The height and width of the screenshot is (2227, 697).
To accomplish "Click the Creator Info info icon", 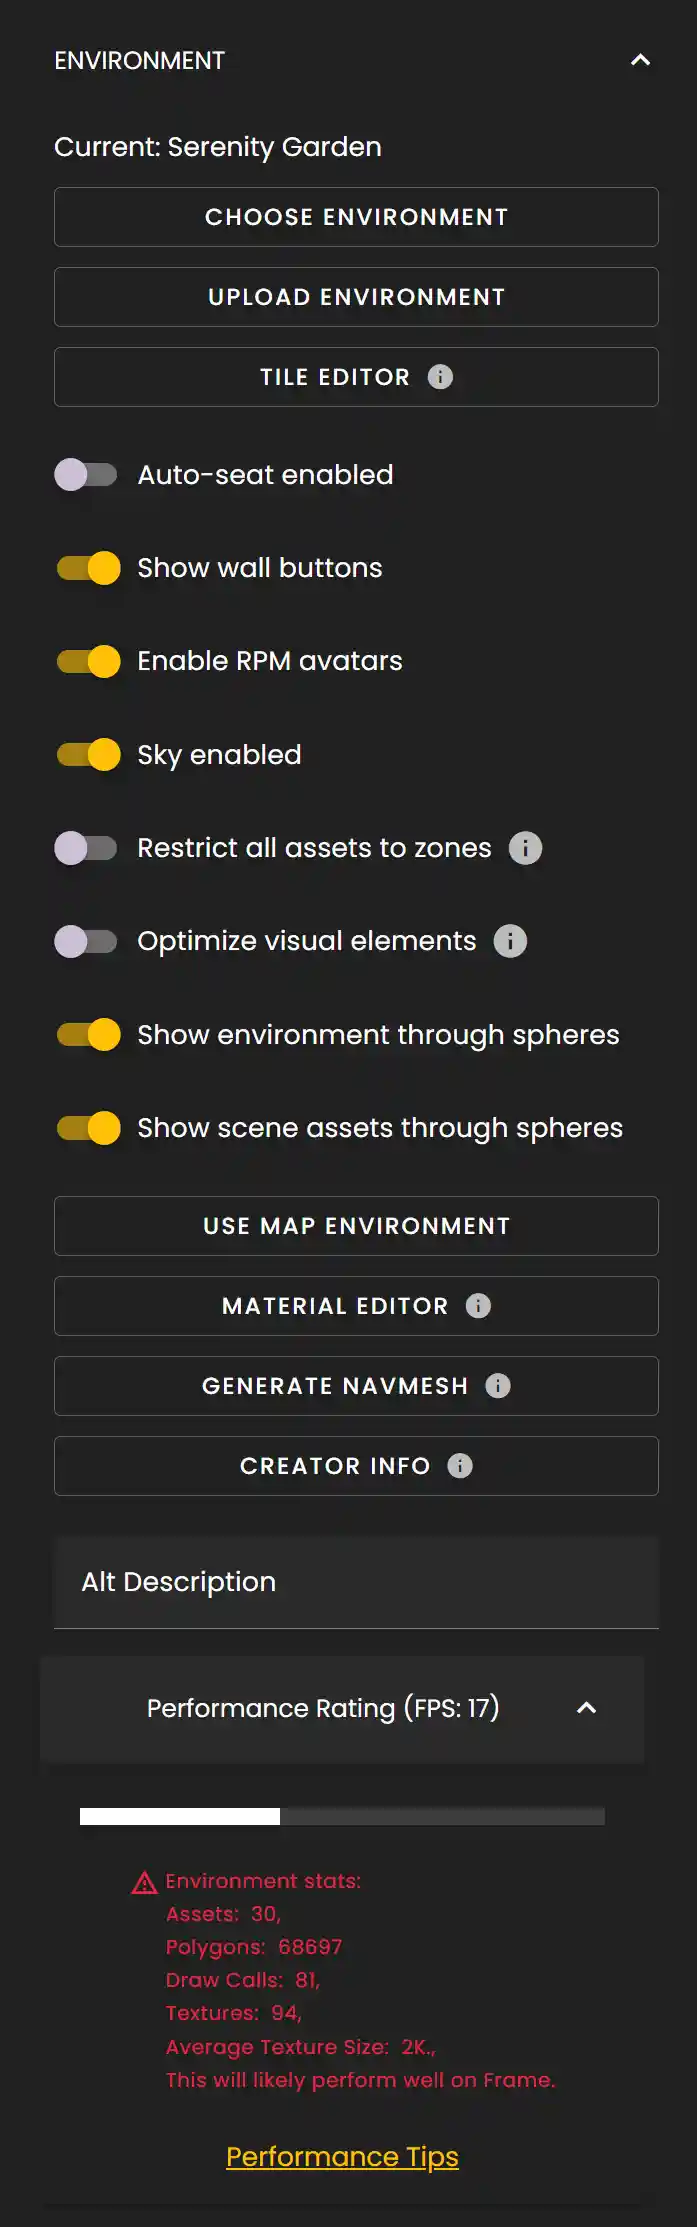I will pyautogui.click(x=459, y=1466).
